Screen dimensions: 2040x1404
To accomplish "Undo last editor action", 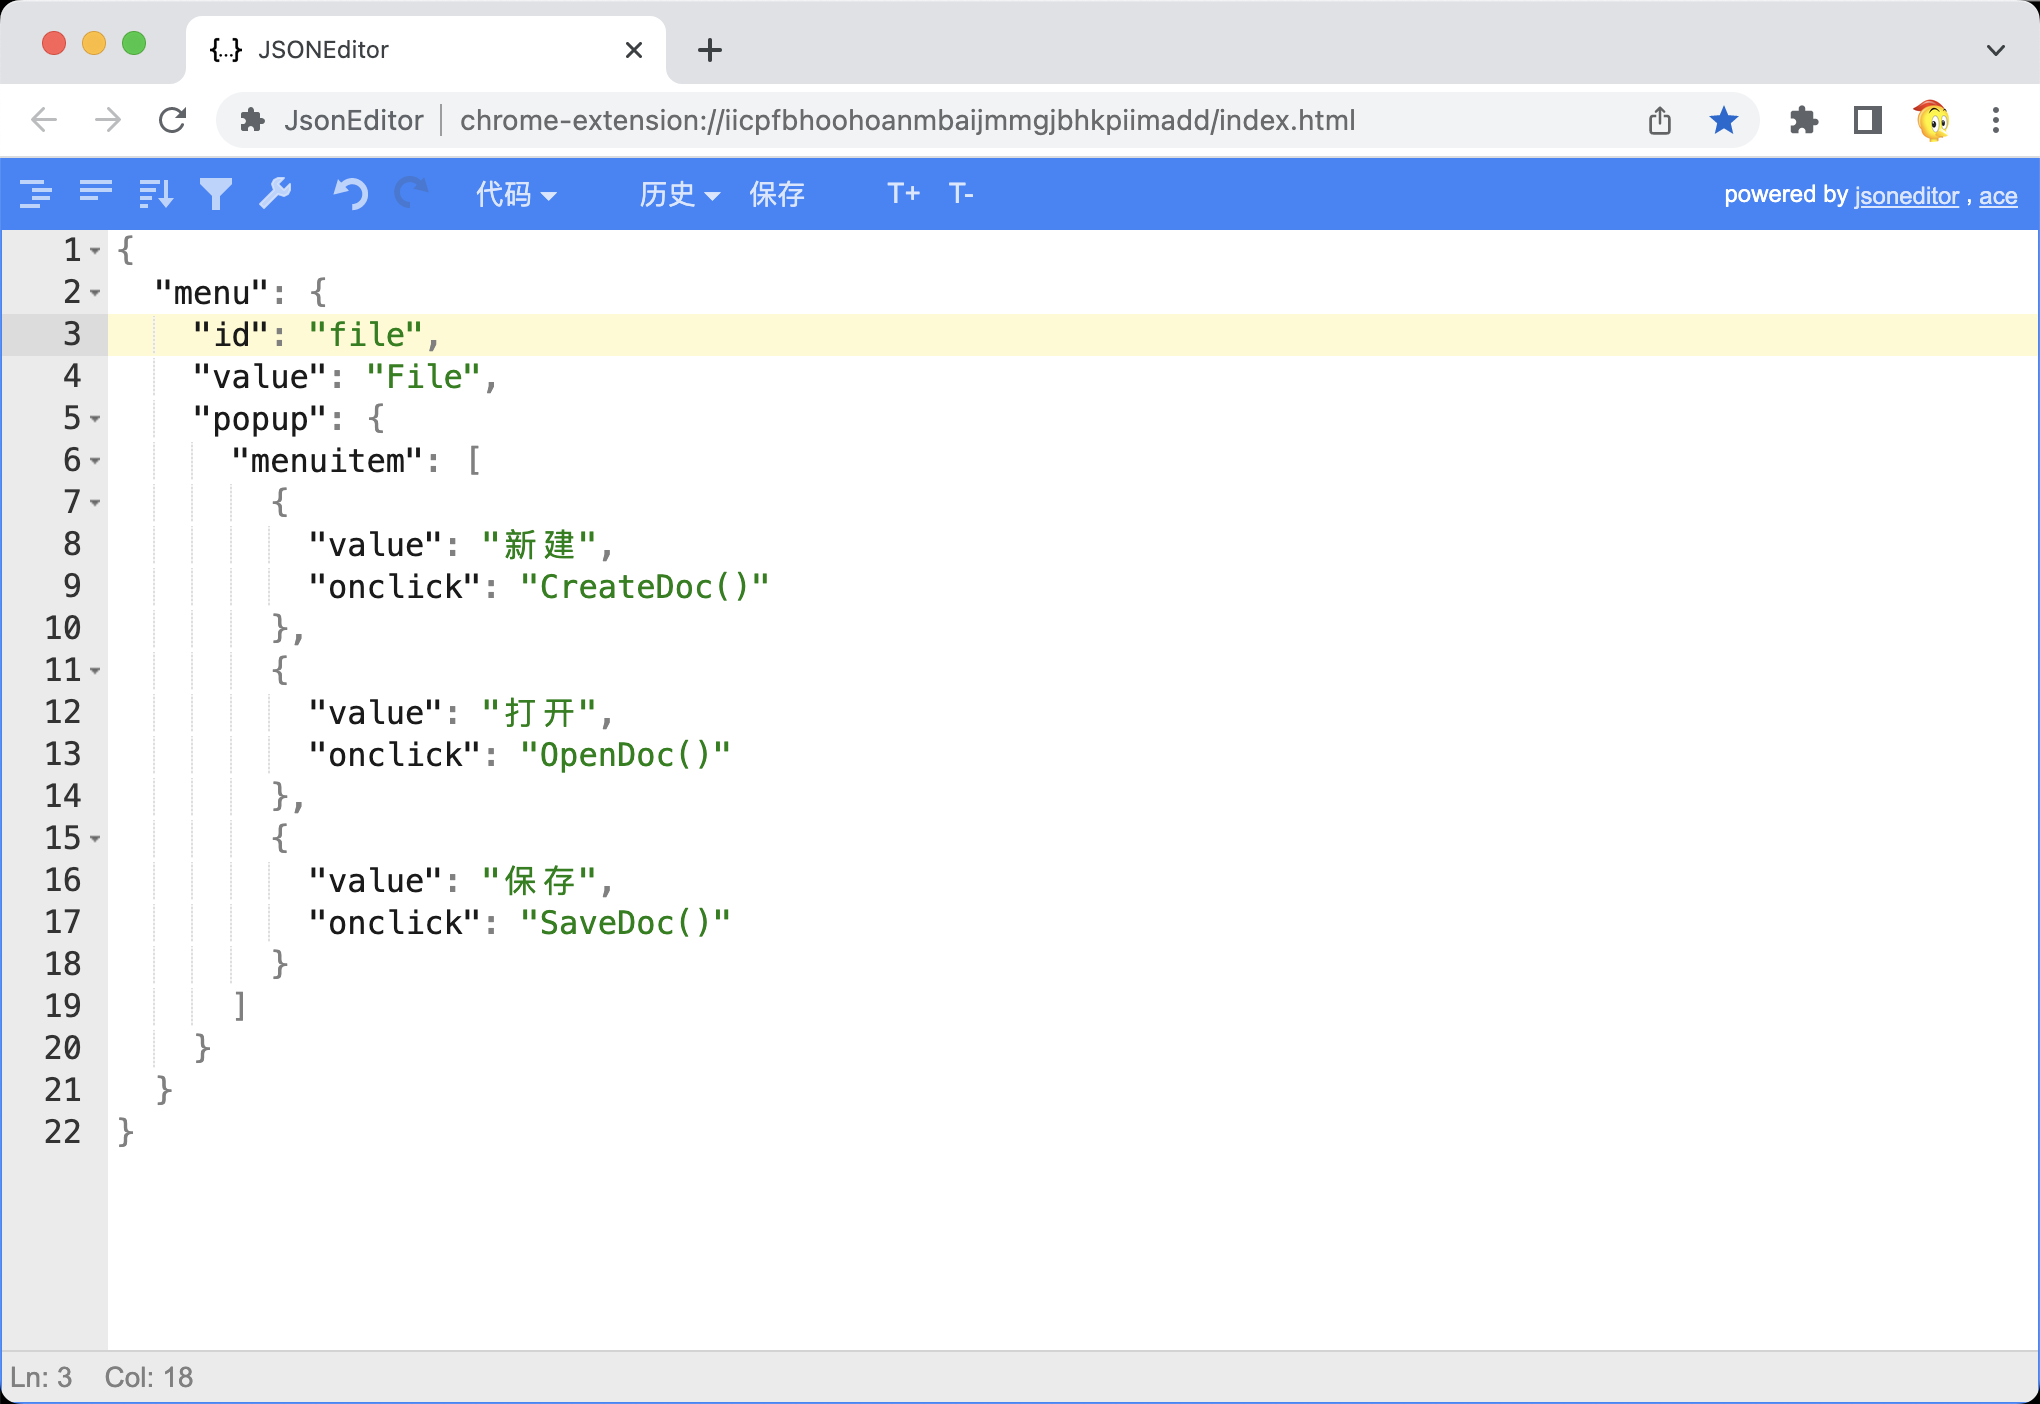I will [350, 193].
